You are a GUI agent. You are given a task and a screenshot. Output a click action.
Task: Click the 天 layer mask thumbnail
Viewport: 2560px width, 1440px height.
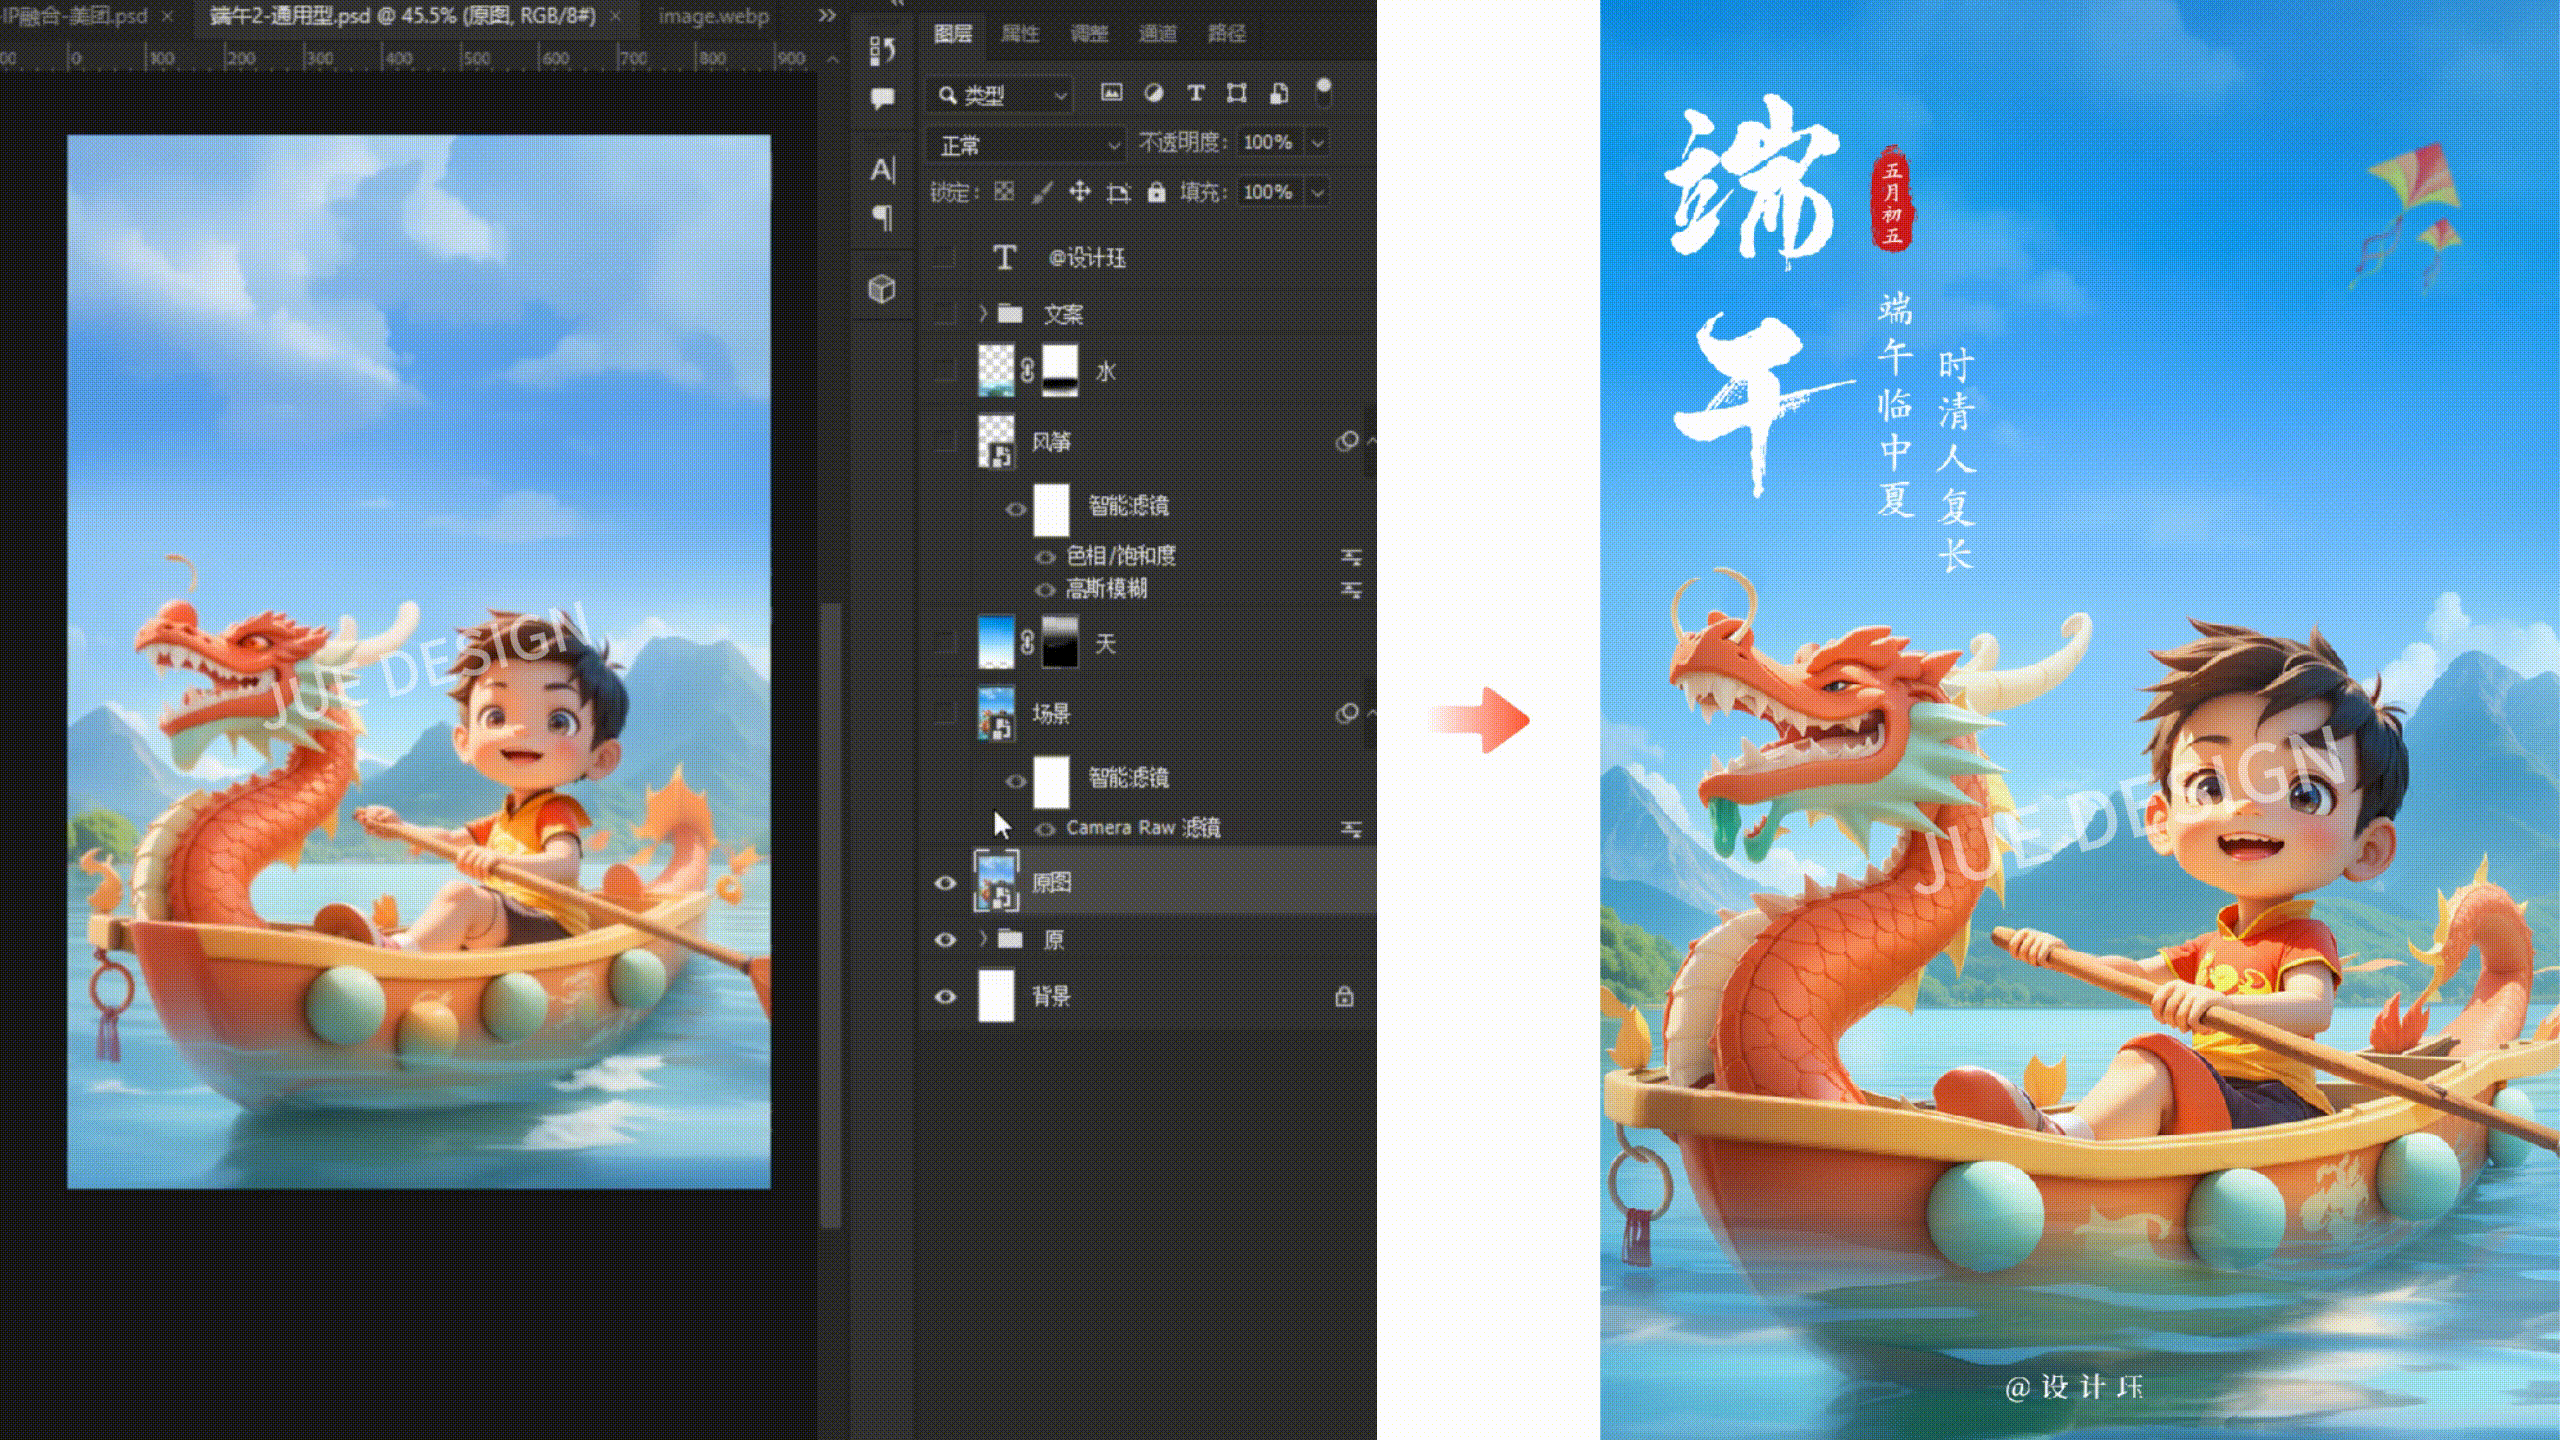pos(1060,641)
